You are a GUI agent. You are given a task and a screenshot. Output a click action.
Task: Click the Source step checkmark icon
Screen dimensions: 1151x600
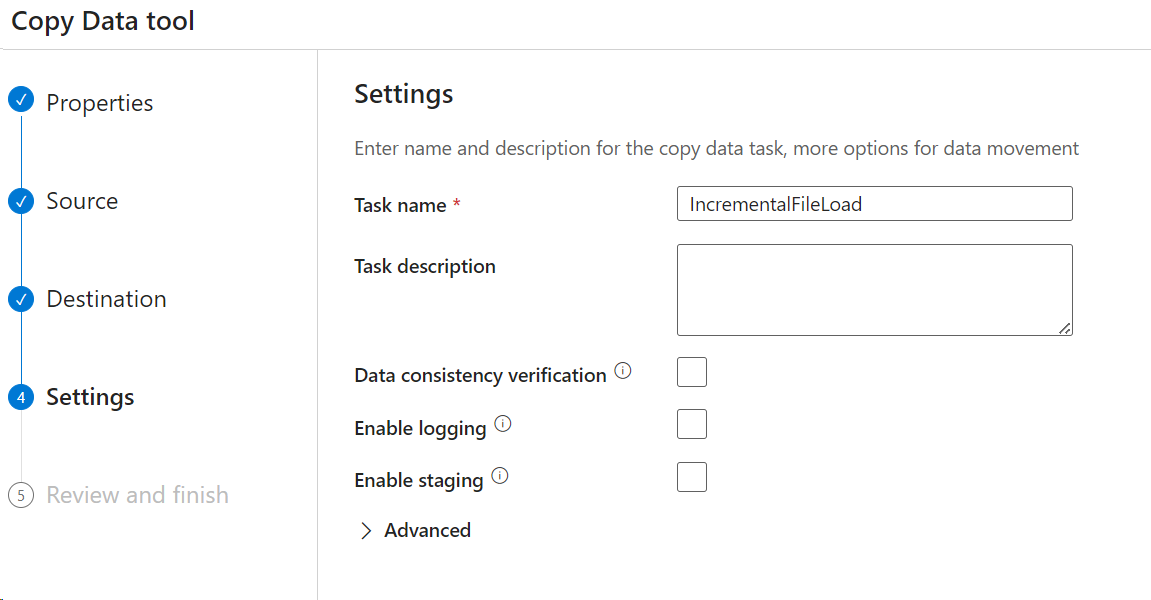click(21, 201)
